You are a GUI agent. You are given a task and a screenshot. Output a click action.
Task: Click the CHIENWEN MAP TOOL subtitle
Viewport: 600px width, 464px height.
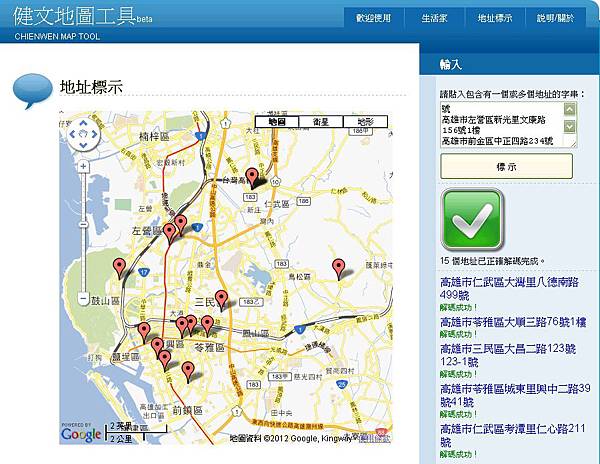click(x=57, y=37)
